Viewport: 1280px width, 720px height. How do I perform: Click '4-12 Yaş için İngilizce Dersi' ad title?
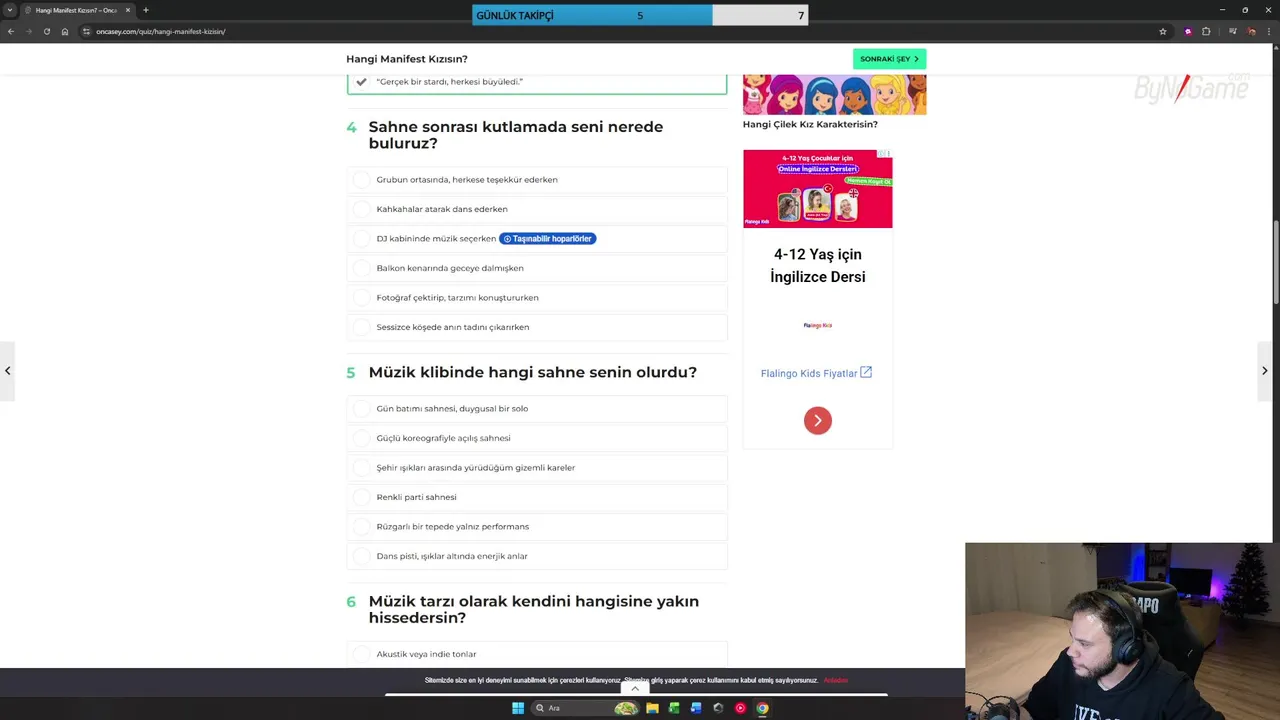tap(818, 266)
